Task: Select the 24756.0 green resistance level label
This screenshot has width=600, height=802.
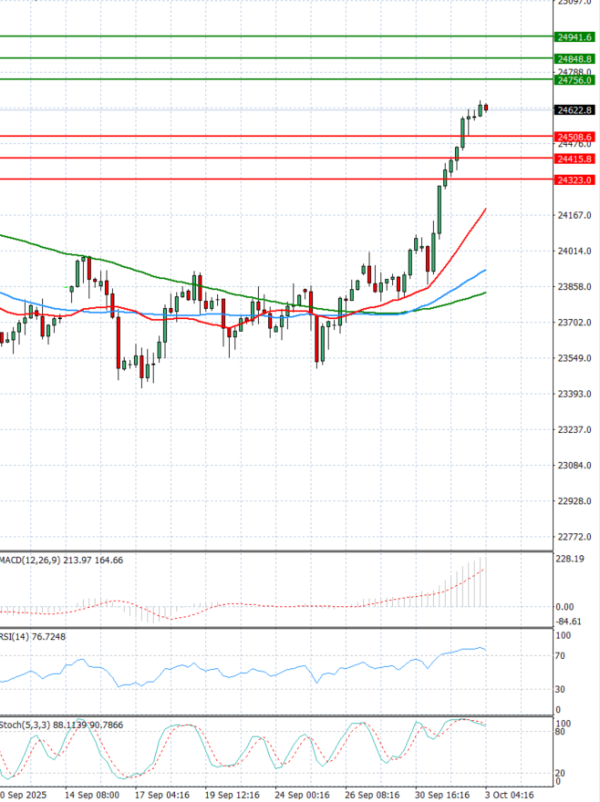Action: click(x=575, y=80)
